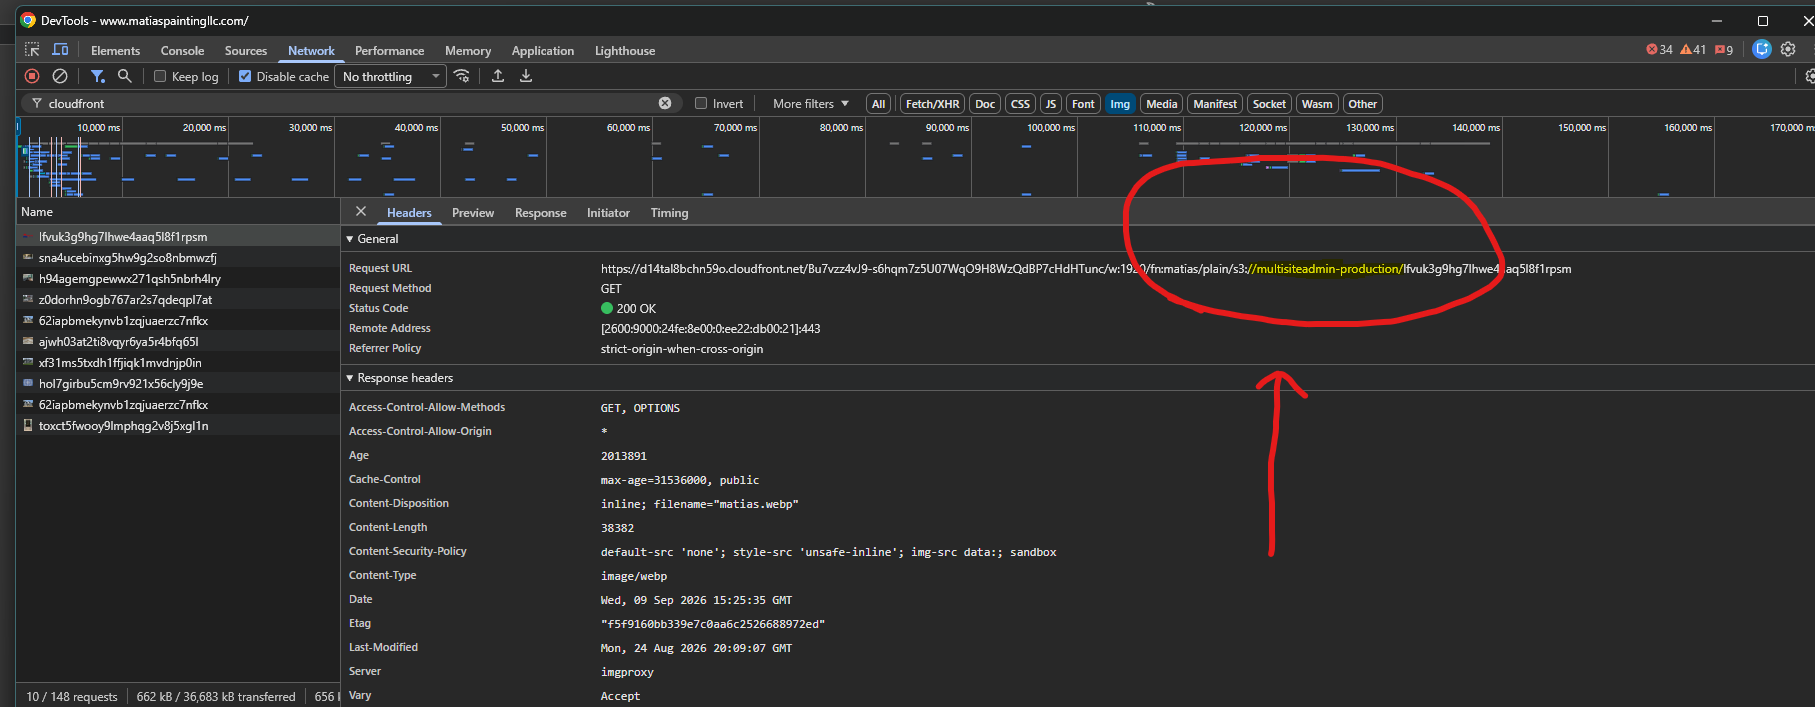Toggle the CSS type filter
Viewport: 1815px width, 707px height.
pyautogui.click(x=1020, y=104)
